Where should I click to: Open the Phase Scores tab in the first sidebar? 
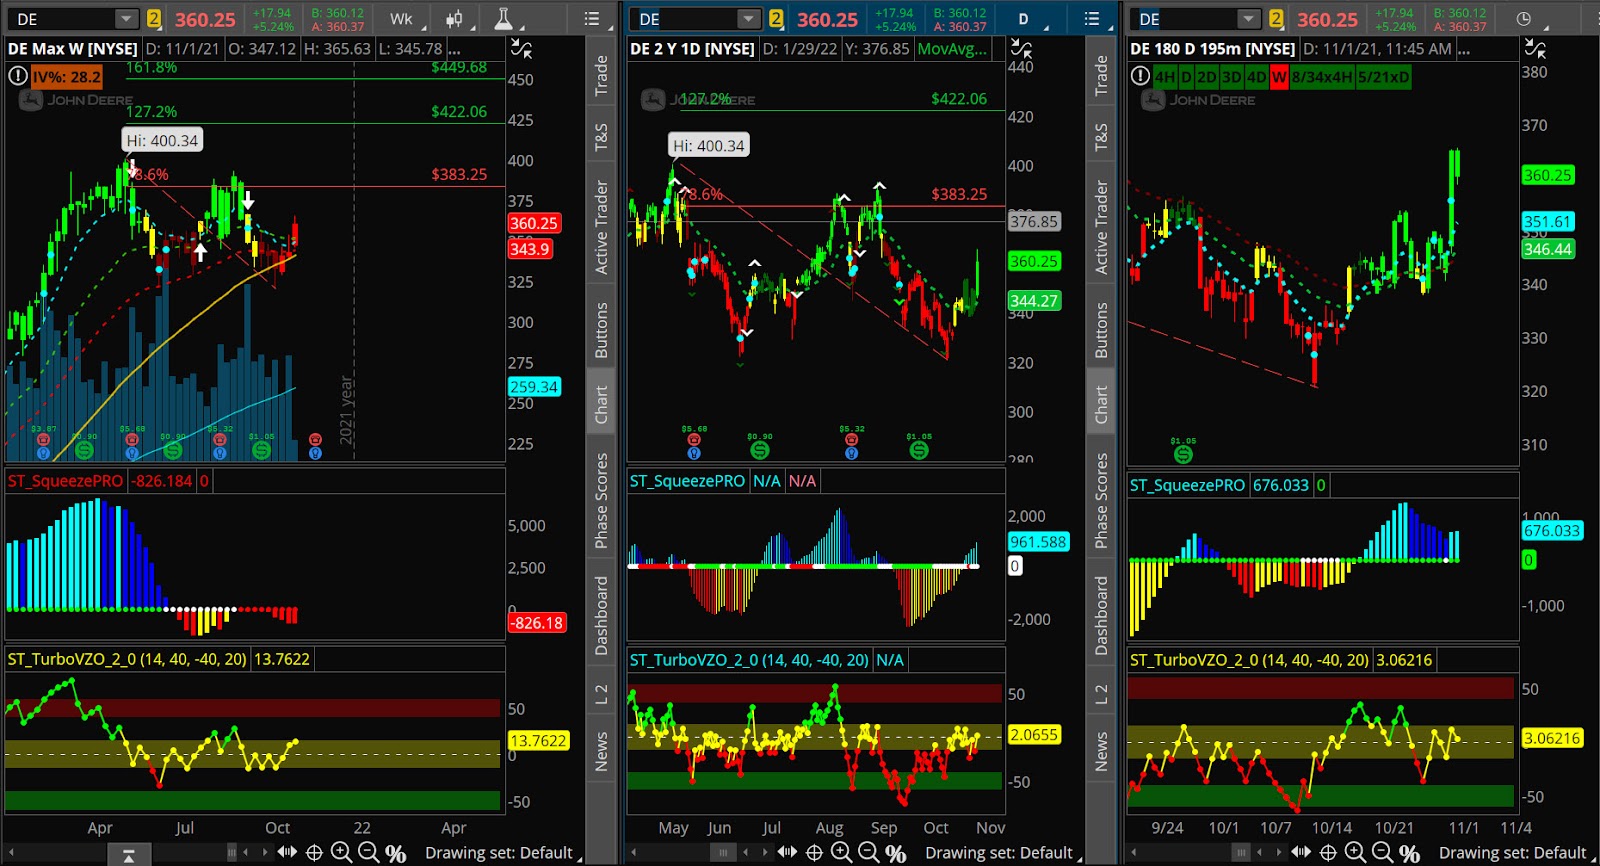coord(601,500)
